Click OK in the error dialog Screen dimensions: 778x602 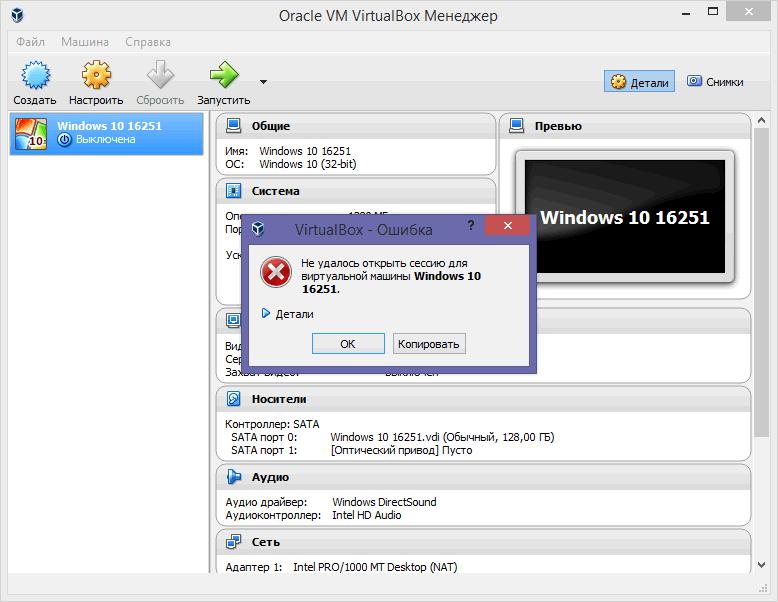[348, 343]
